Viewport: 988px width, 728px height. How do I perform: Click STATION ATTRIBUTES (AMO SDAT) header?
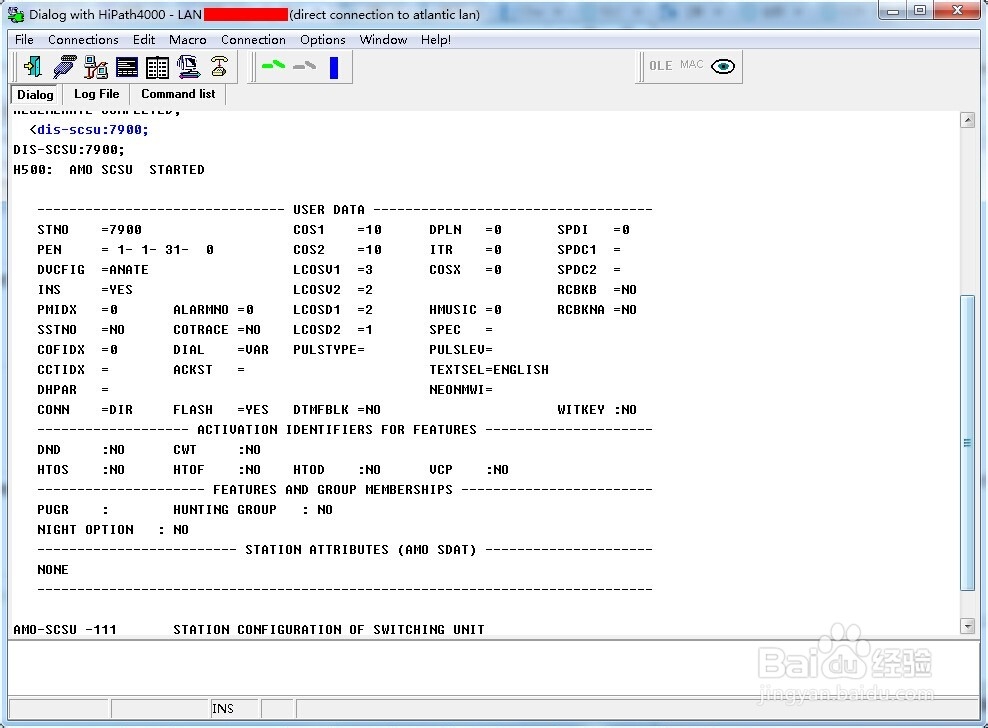coord(361,550)
